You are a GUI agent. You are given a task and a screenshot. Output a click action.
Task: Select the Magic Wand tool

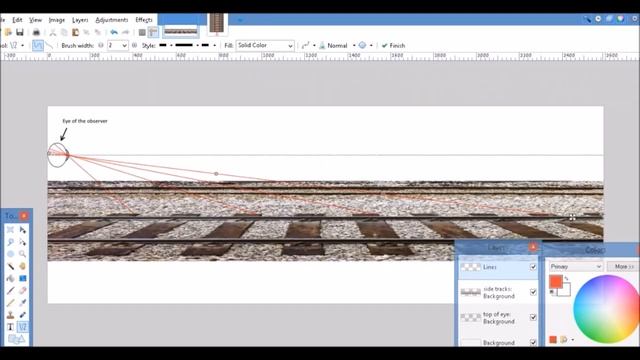[10, 266]
